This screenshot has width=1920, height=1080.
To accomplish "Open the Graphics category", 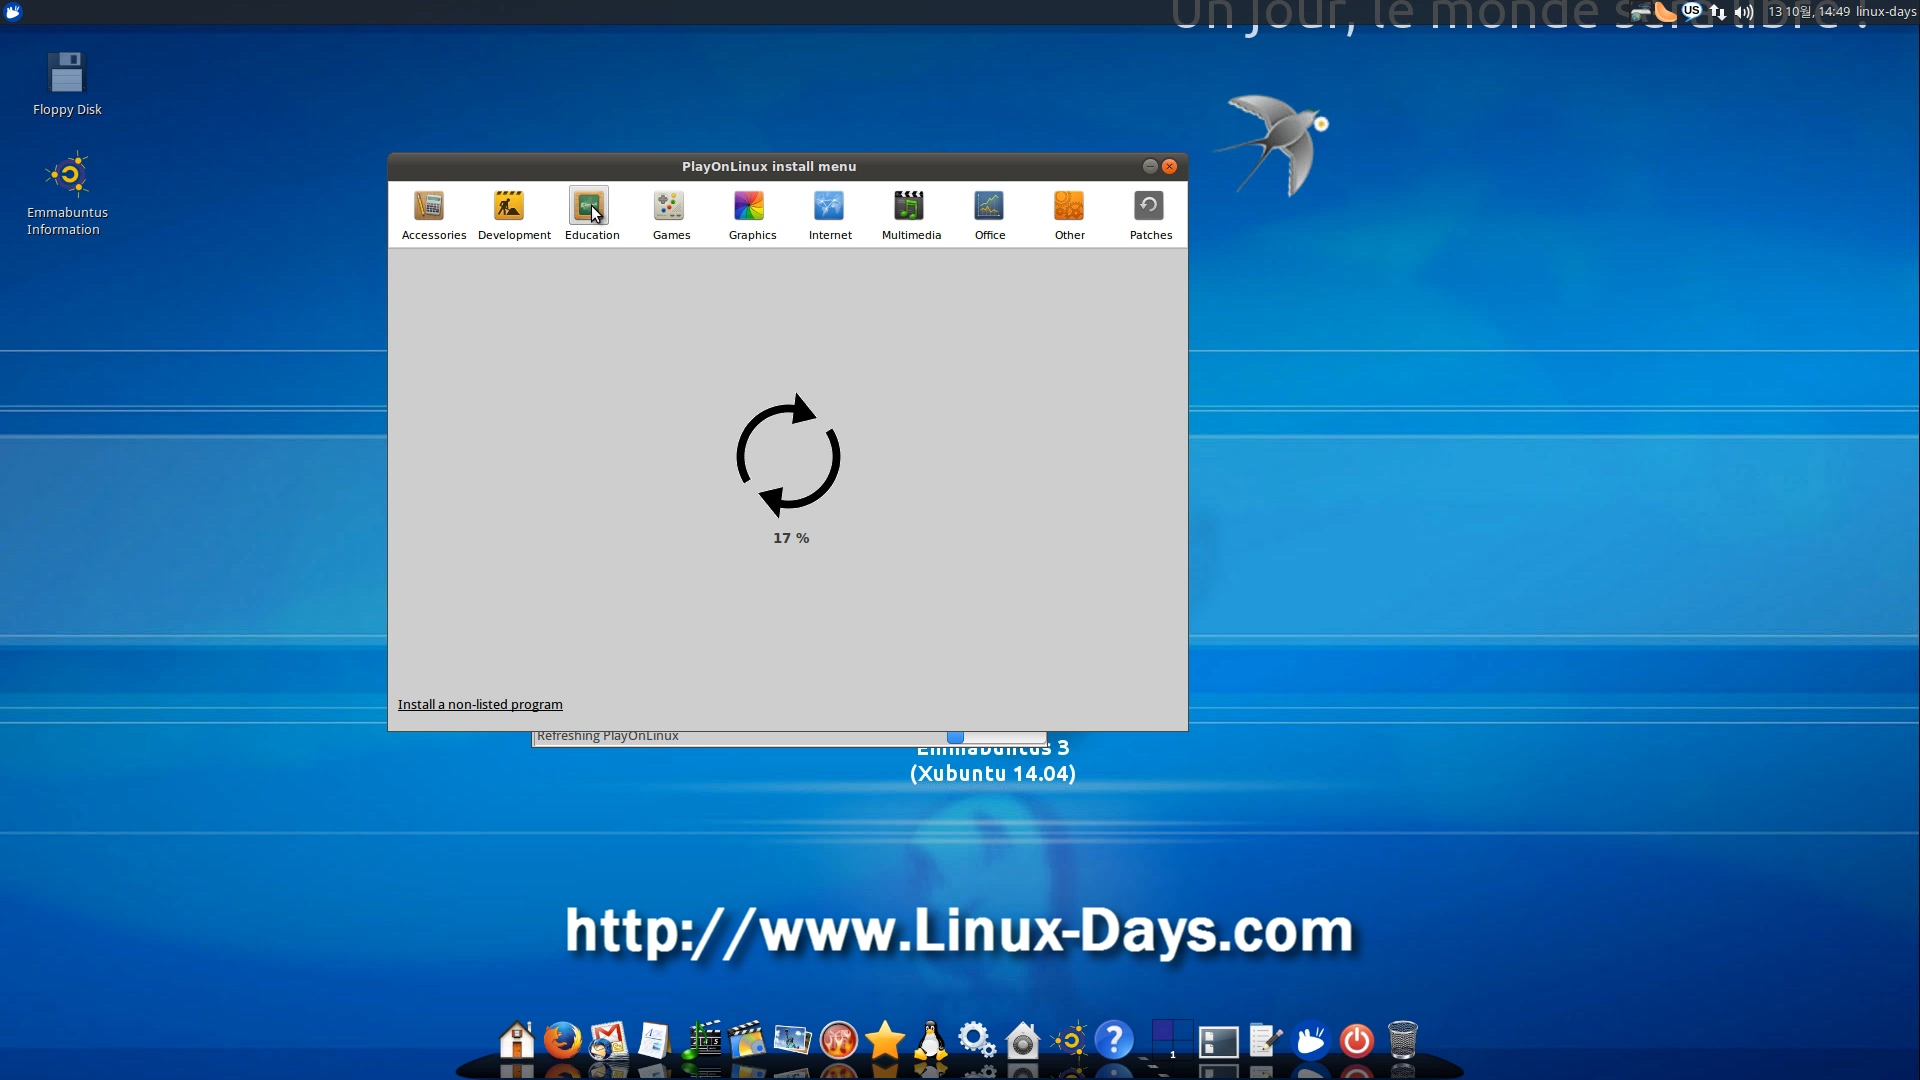I will point(752,215).
